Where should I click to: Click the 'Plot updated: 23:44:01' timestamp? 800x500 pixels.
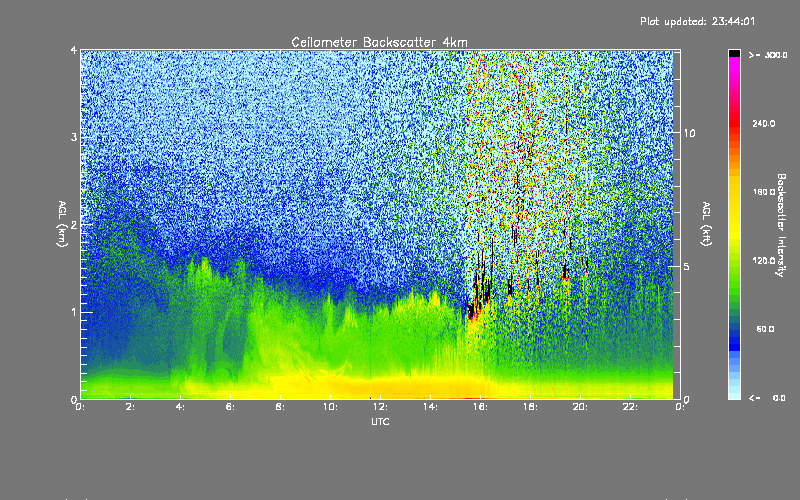click(697, 21)
